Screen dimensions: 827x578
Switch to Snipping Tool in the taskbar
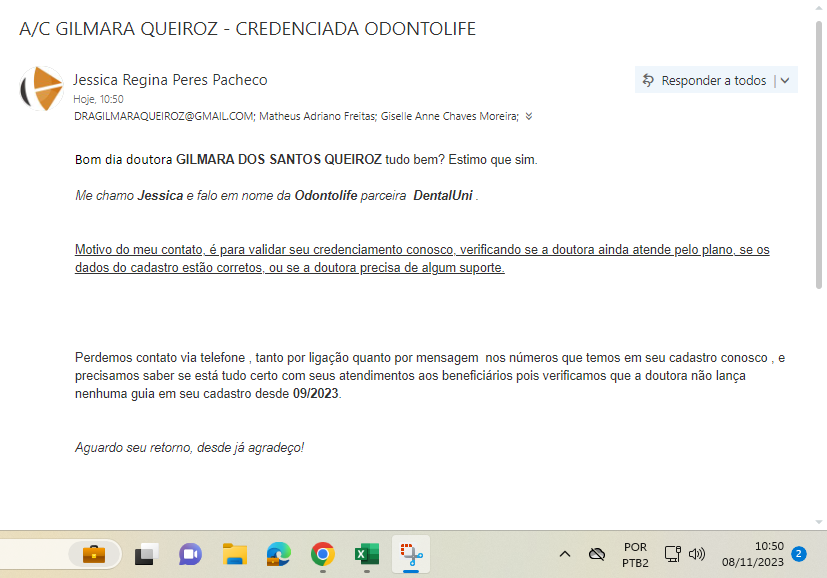tap(411, 554)
